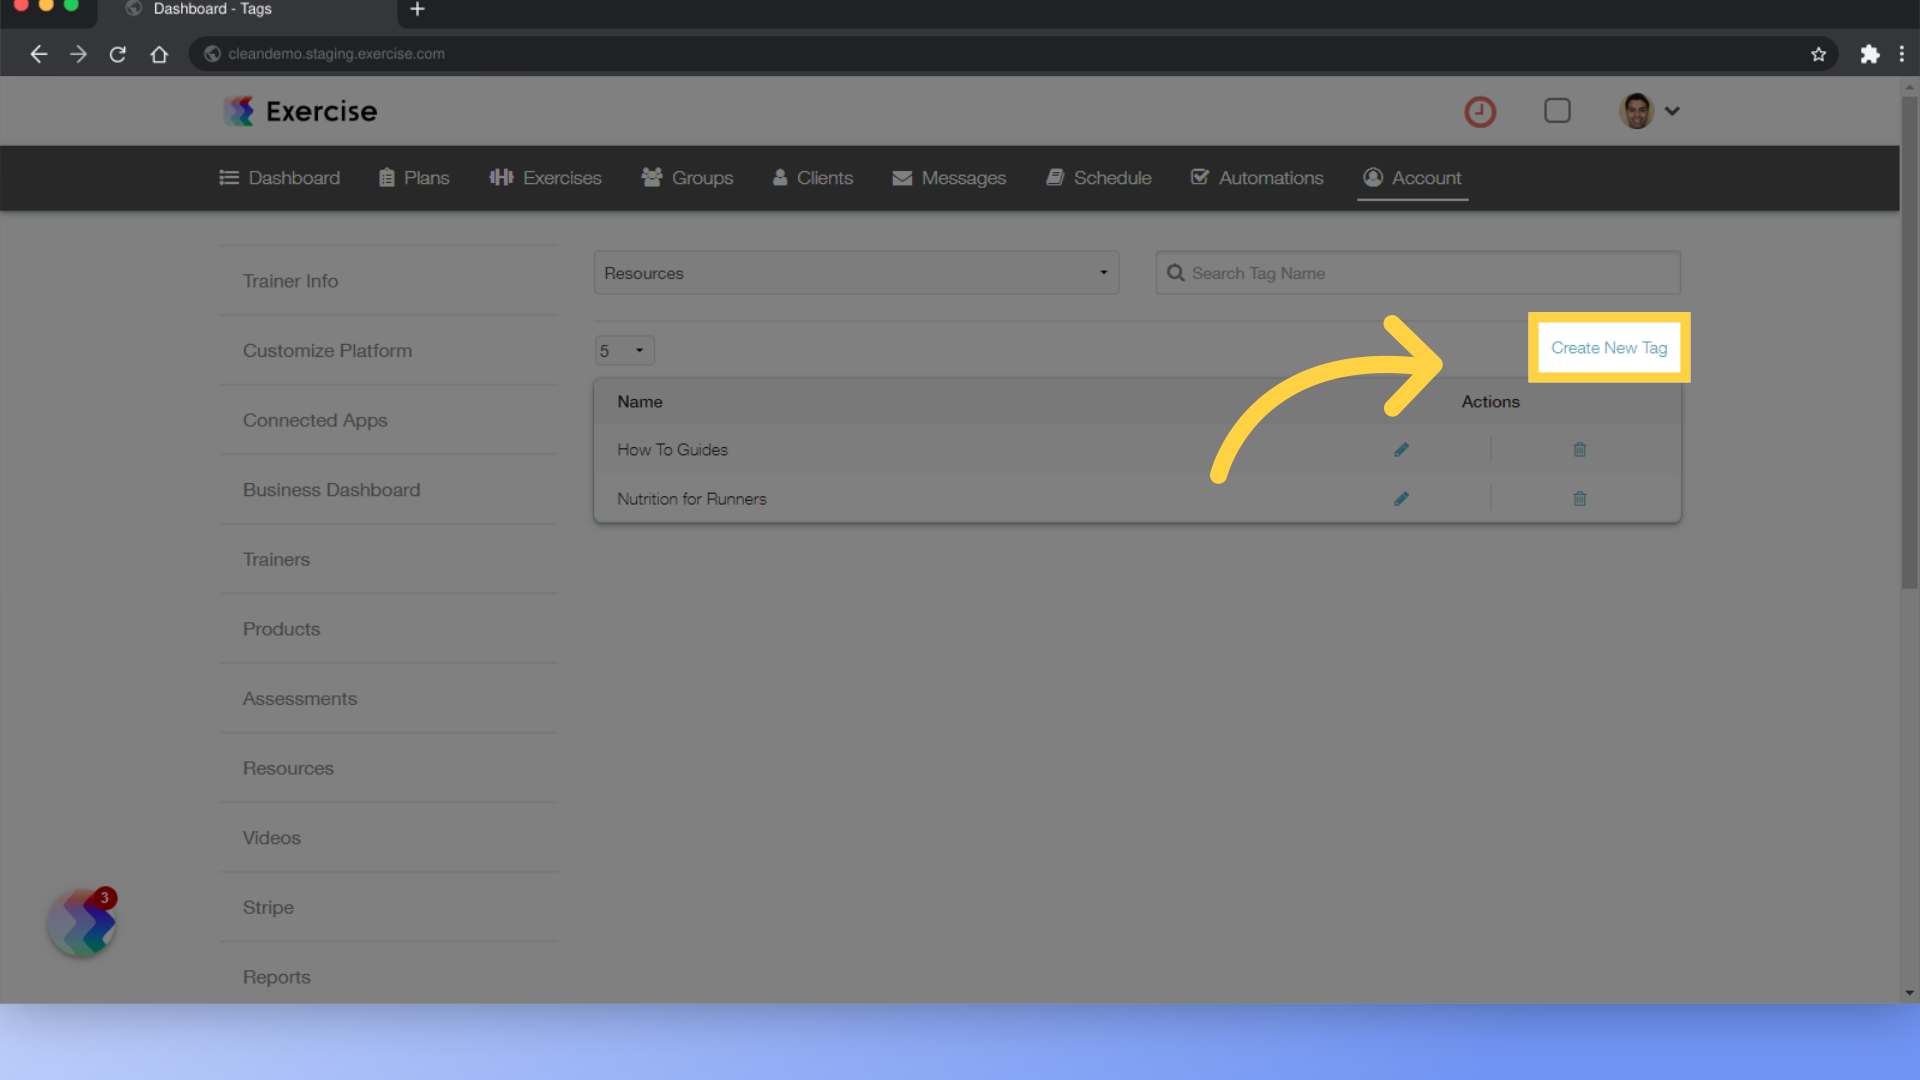Click the edit pencil icon for Nutrition for Runners

pyautogui.click(x=1402, y=498)
